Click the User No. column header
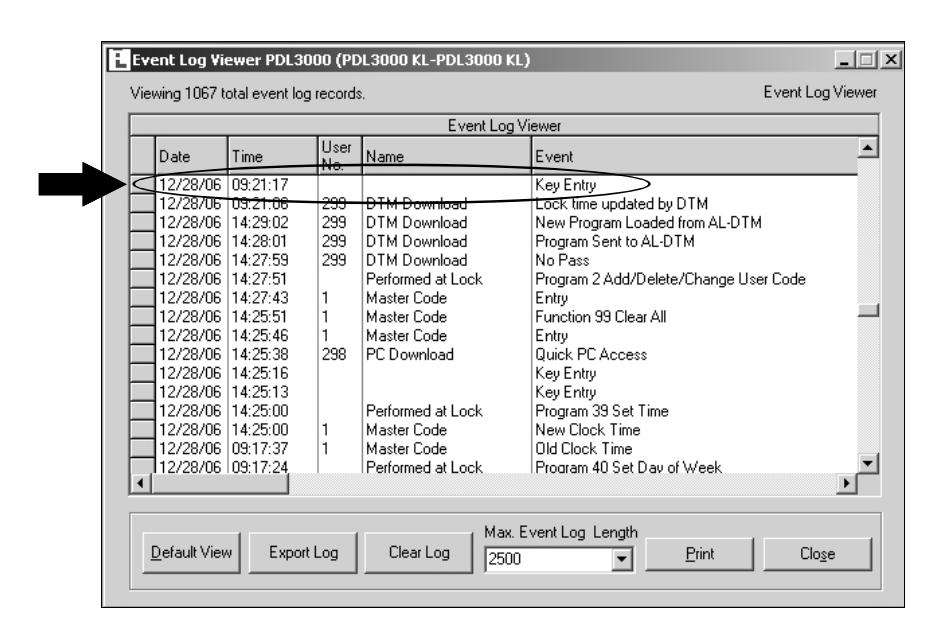The image size is (933, 626). [340, 156]
